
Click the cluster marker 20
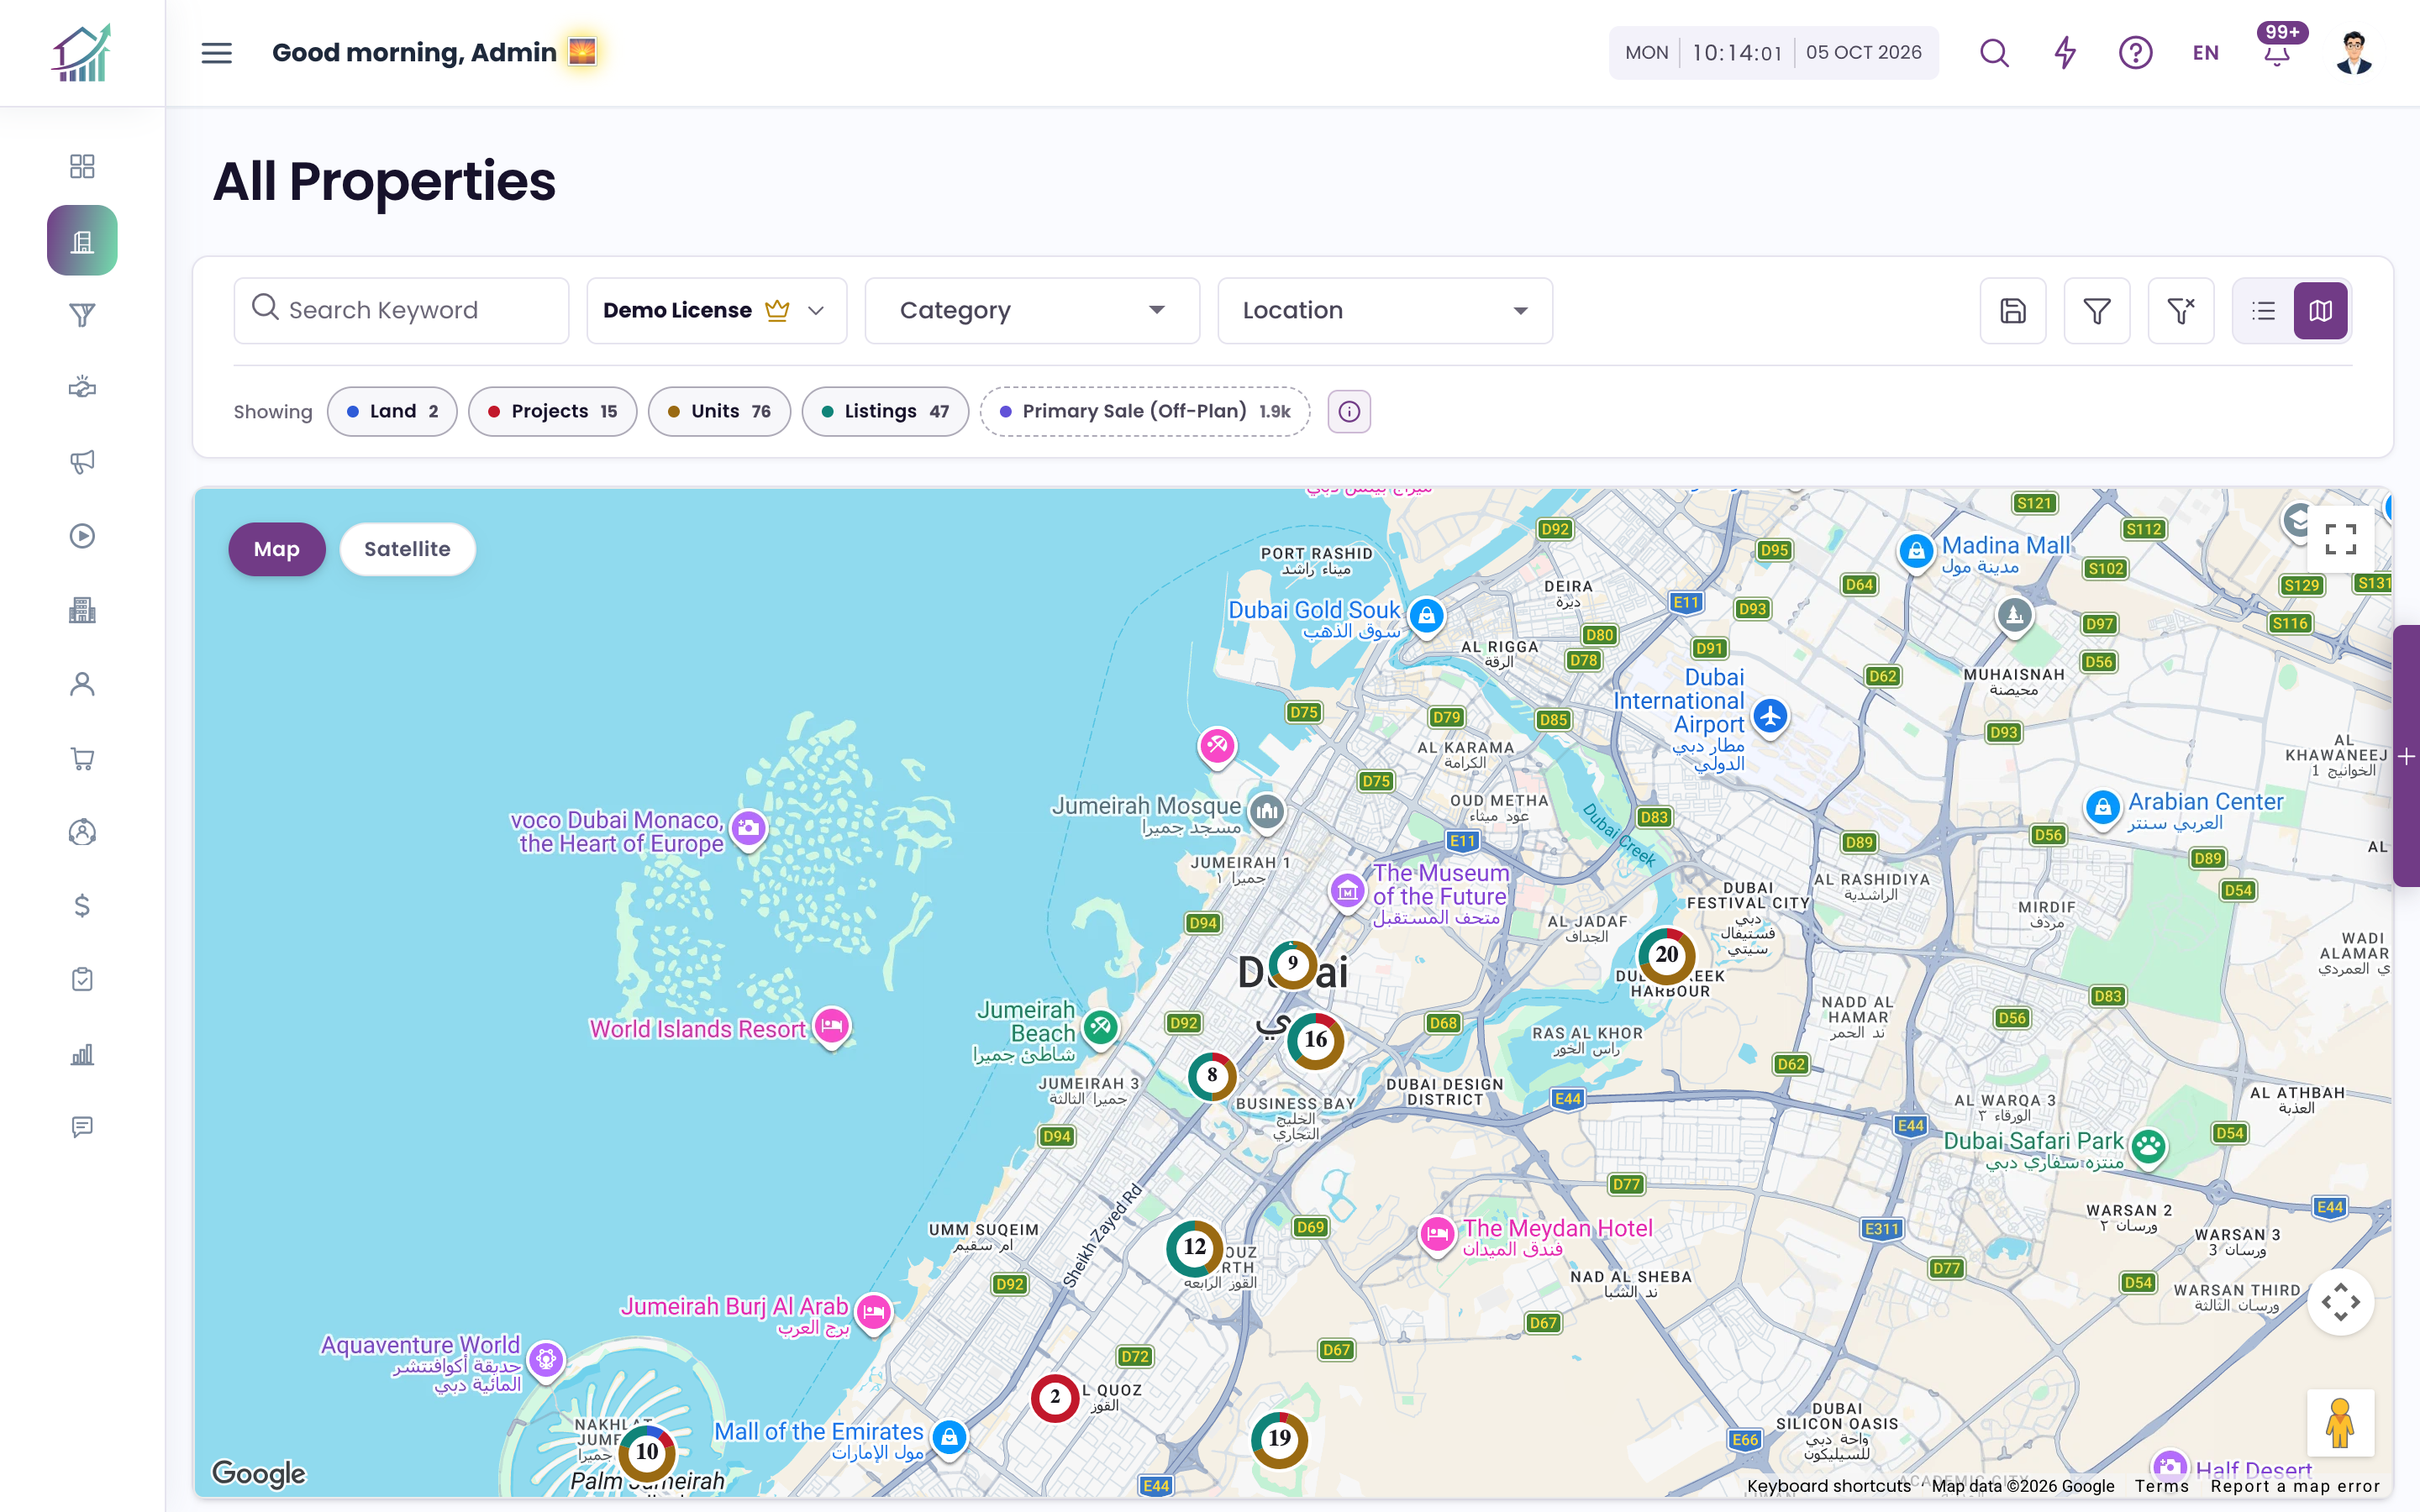tap(1666, 955)
